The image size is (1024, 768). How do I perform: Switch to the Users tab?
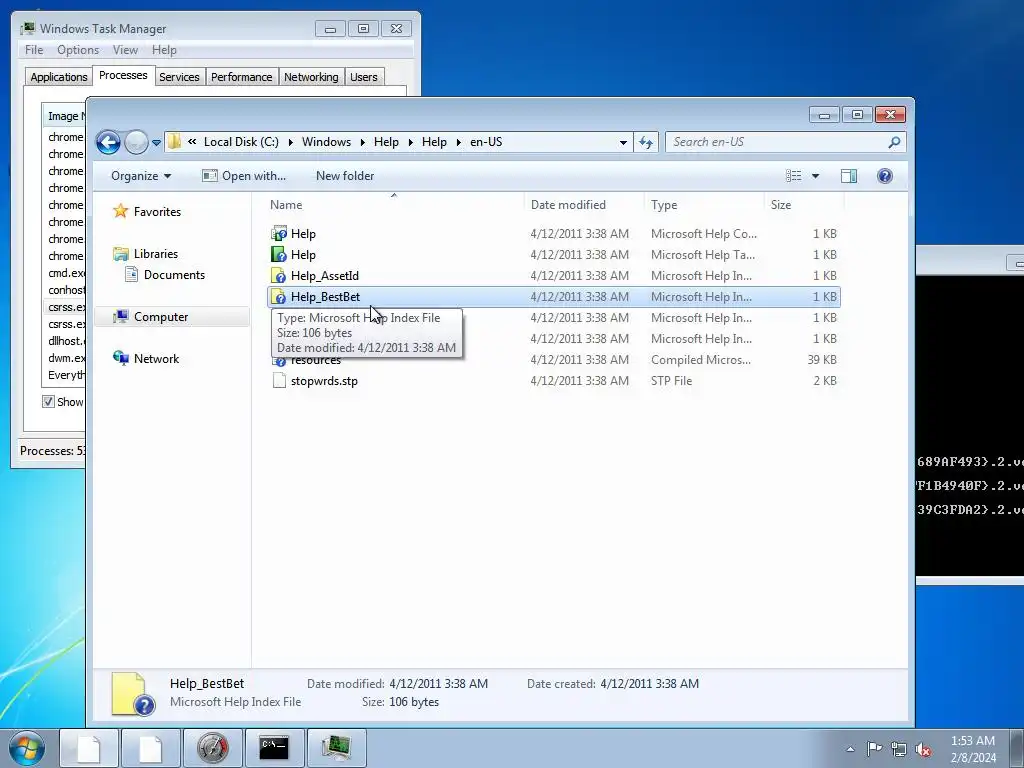pyautogui.click(x=363, y=77)
